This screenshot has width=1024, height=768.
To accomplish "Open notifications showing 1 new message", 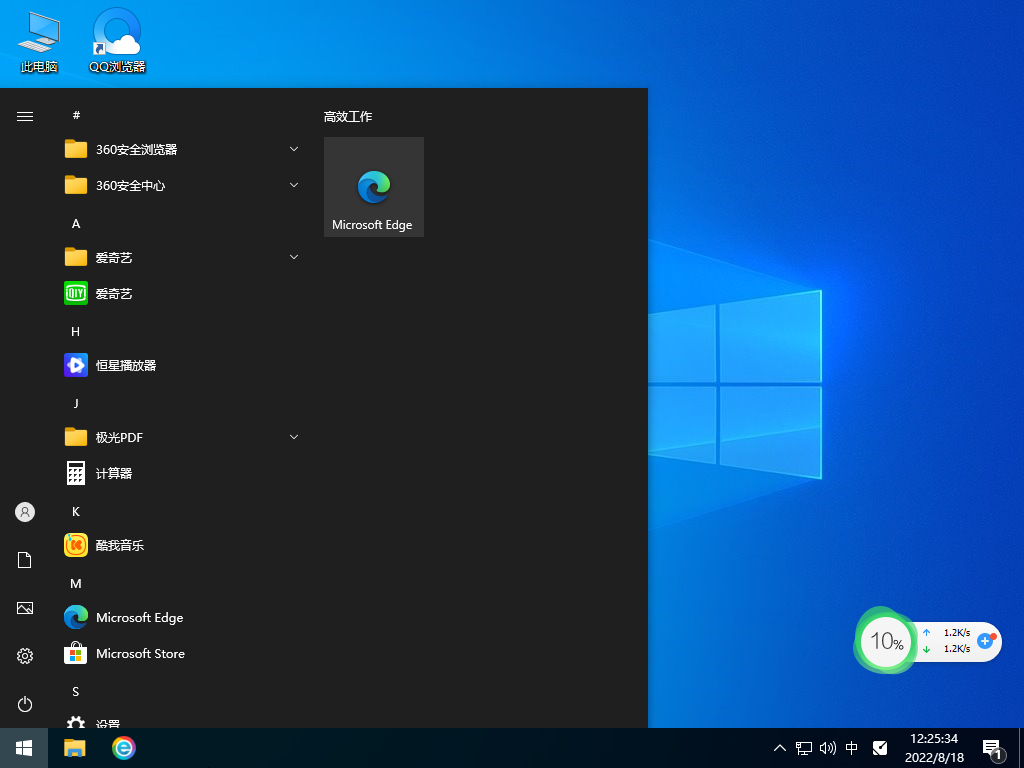I will [992, 748].
